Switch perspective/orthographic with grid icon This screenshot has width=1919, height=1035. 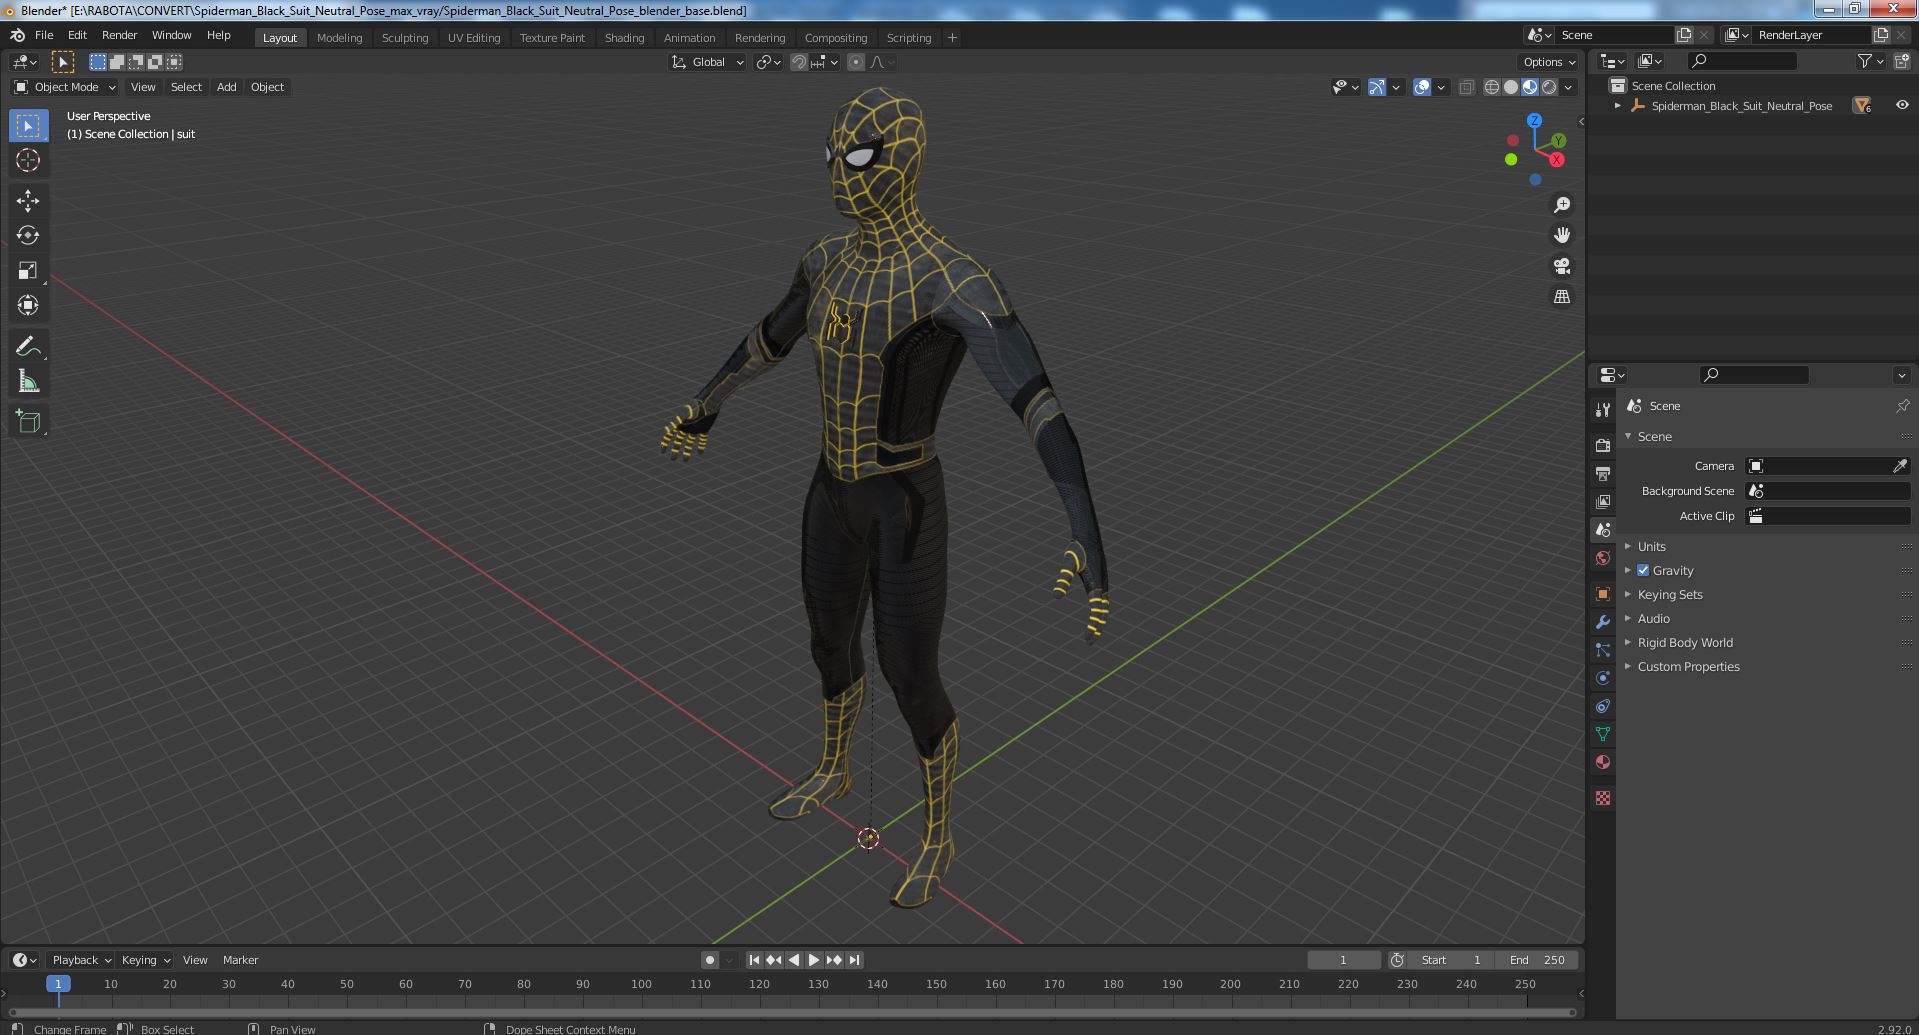(x=1562, y=296)
